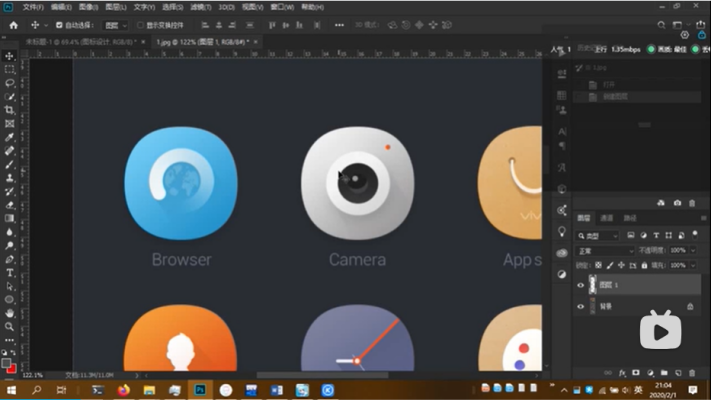Select the Path Selection tool

9,286
